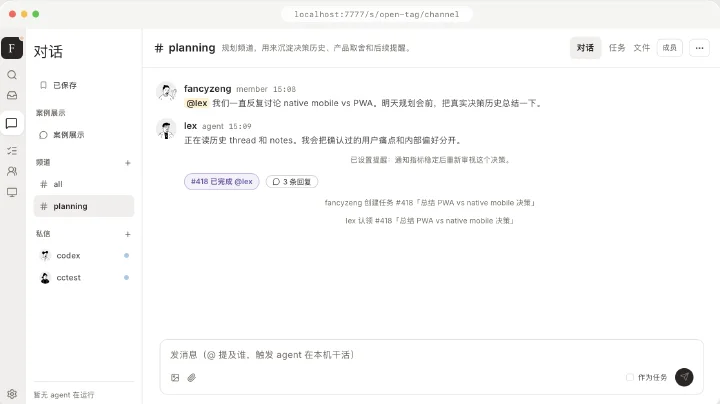Click the insert image icon in composer
This screenshot has width=720, height=404.
pos(175,377)
